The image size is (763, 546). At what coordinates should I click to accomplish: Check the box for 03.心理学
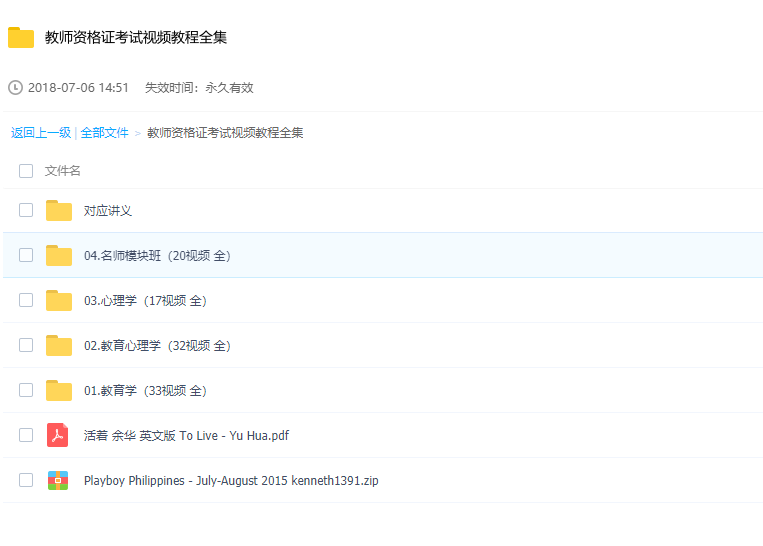[x=26, y=300]
